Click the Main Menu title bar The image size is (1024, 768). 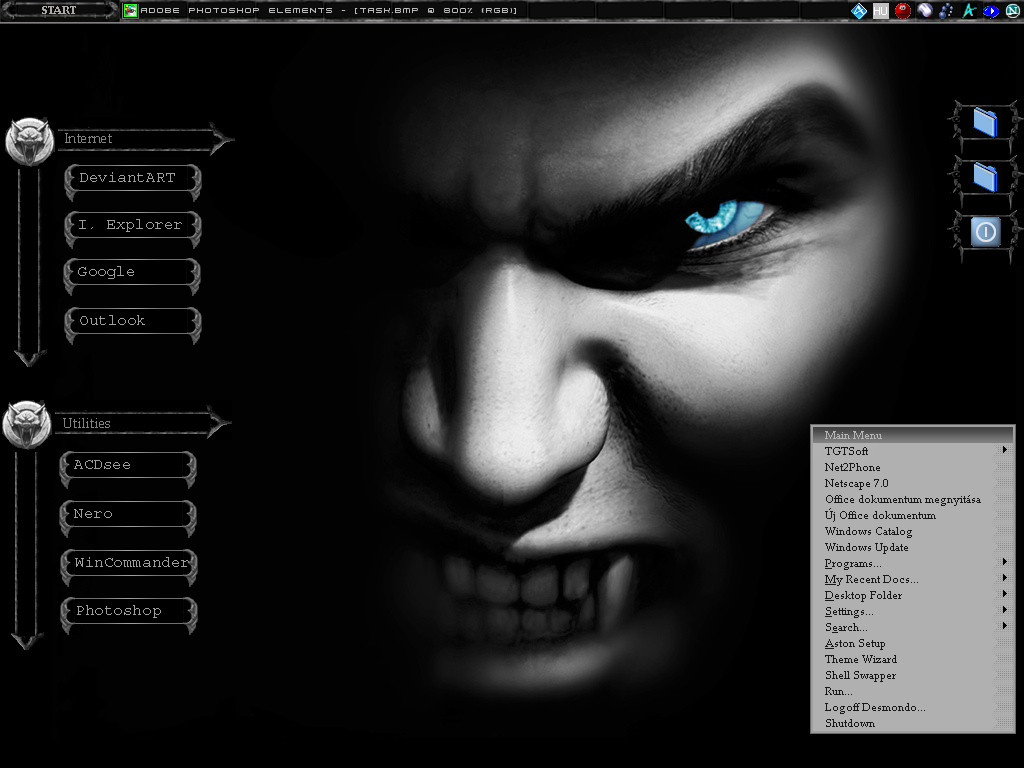(913, 435)
